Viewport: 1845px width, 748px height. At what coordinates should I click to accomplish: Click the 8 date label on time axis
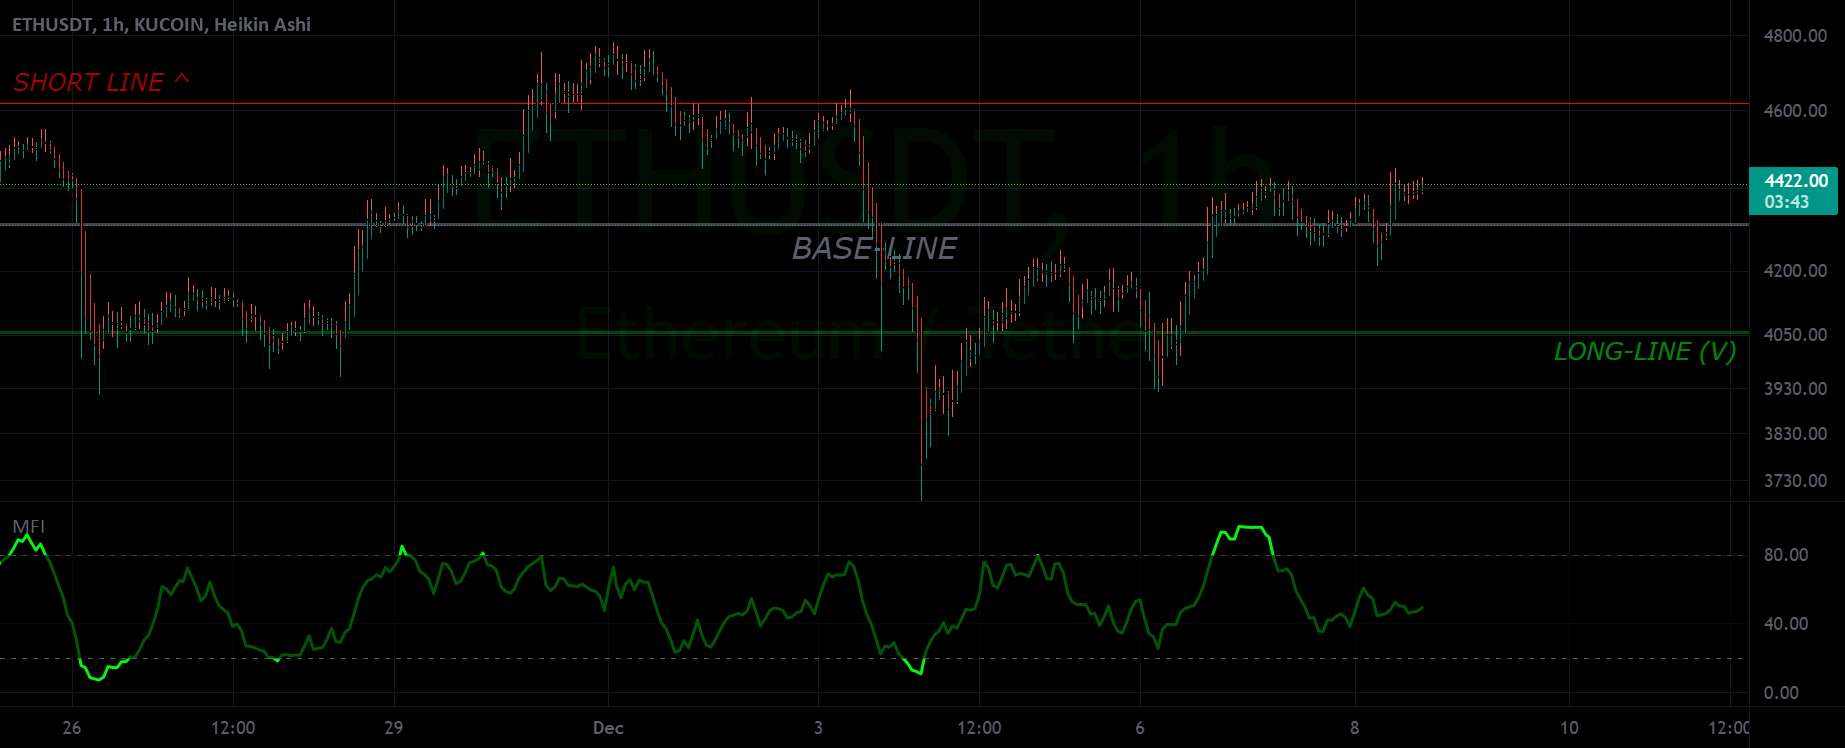pyautogui.click(x=1355, y=728)
